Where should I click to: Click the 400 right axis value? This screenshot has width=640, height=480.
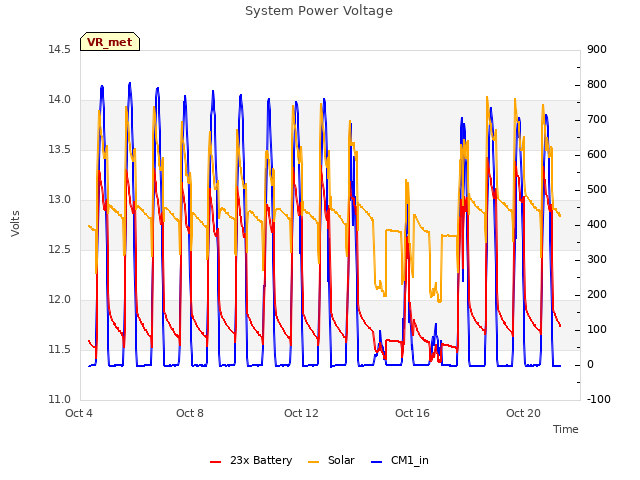point(597,225)
